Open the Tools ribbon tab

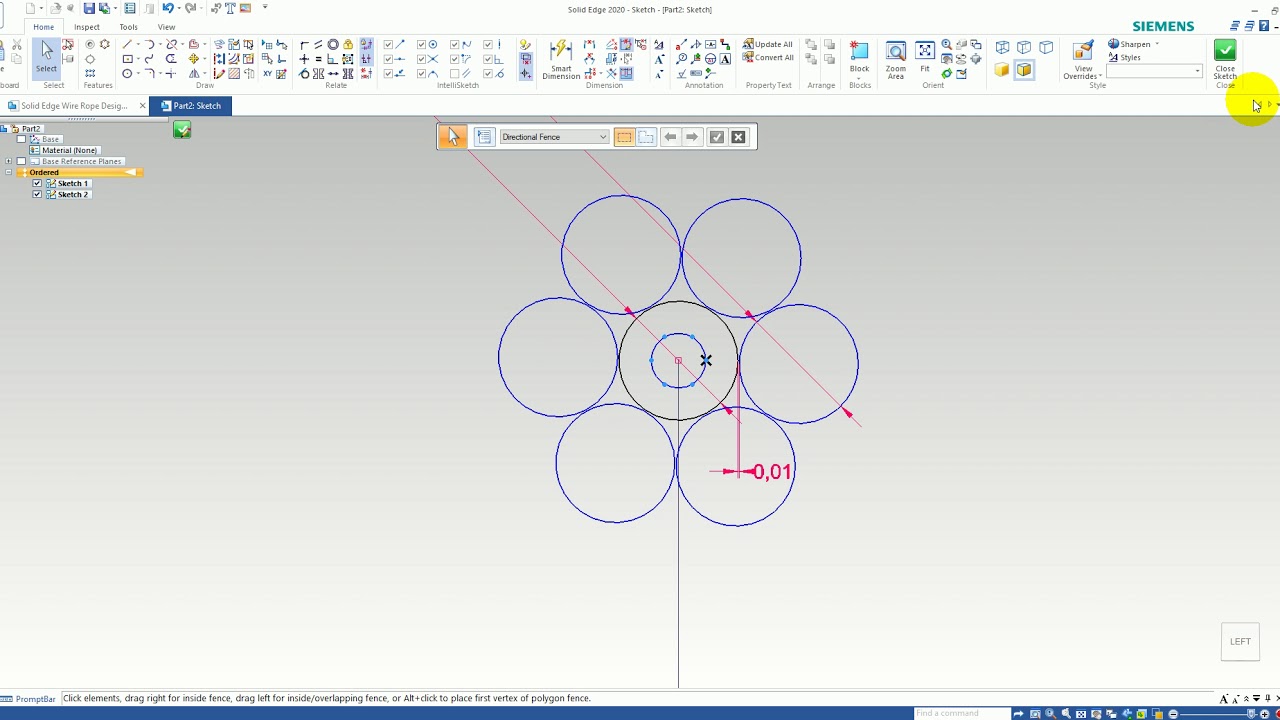point(129,27)
